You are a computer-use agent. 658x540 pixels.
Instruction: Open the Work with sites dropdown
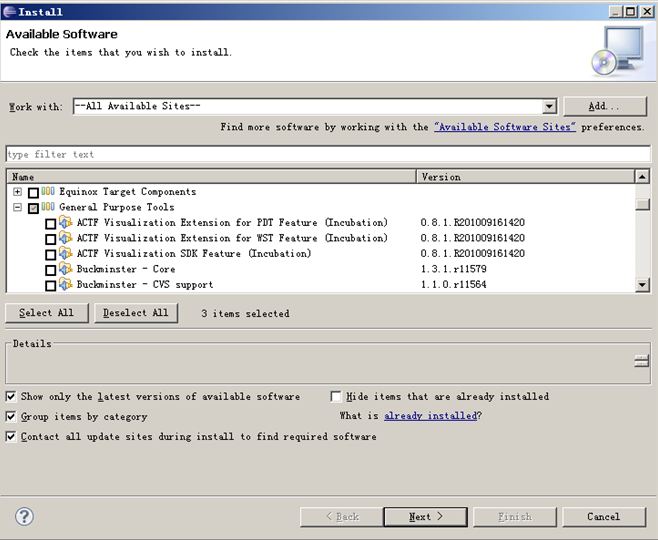(549, 107)
